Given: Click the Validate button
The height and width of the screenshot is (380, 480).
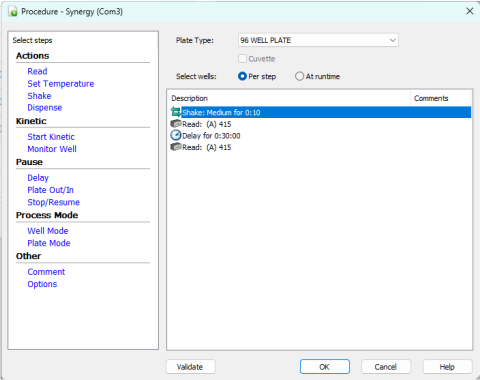Looking at the screenshot, I should click(191, 367).
